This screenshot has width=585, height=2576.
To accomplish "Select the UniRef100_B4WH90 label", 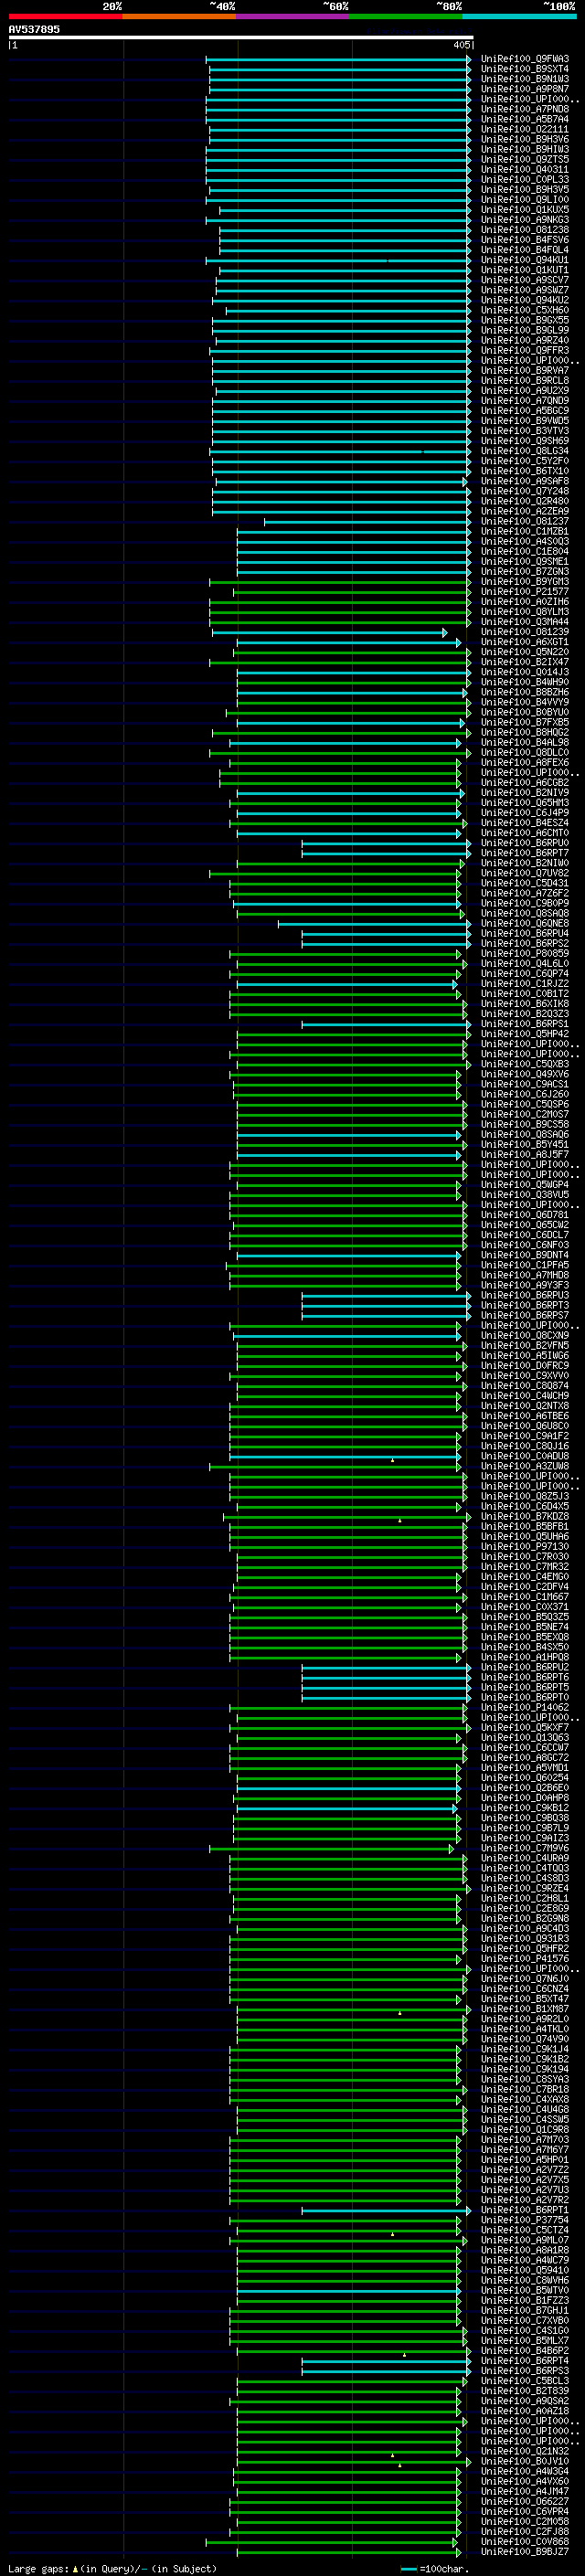I will (x=525, y=682).
